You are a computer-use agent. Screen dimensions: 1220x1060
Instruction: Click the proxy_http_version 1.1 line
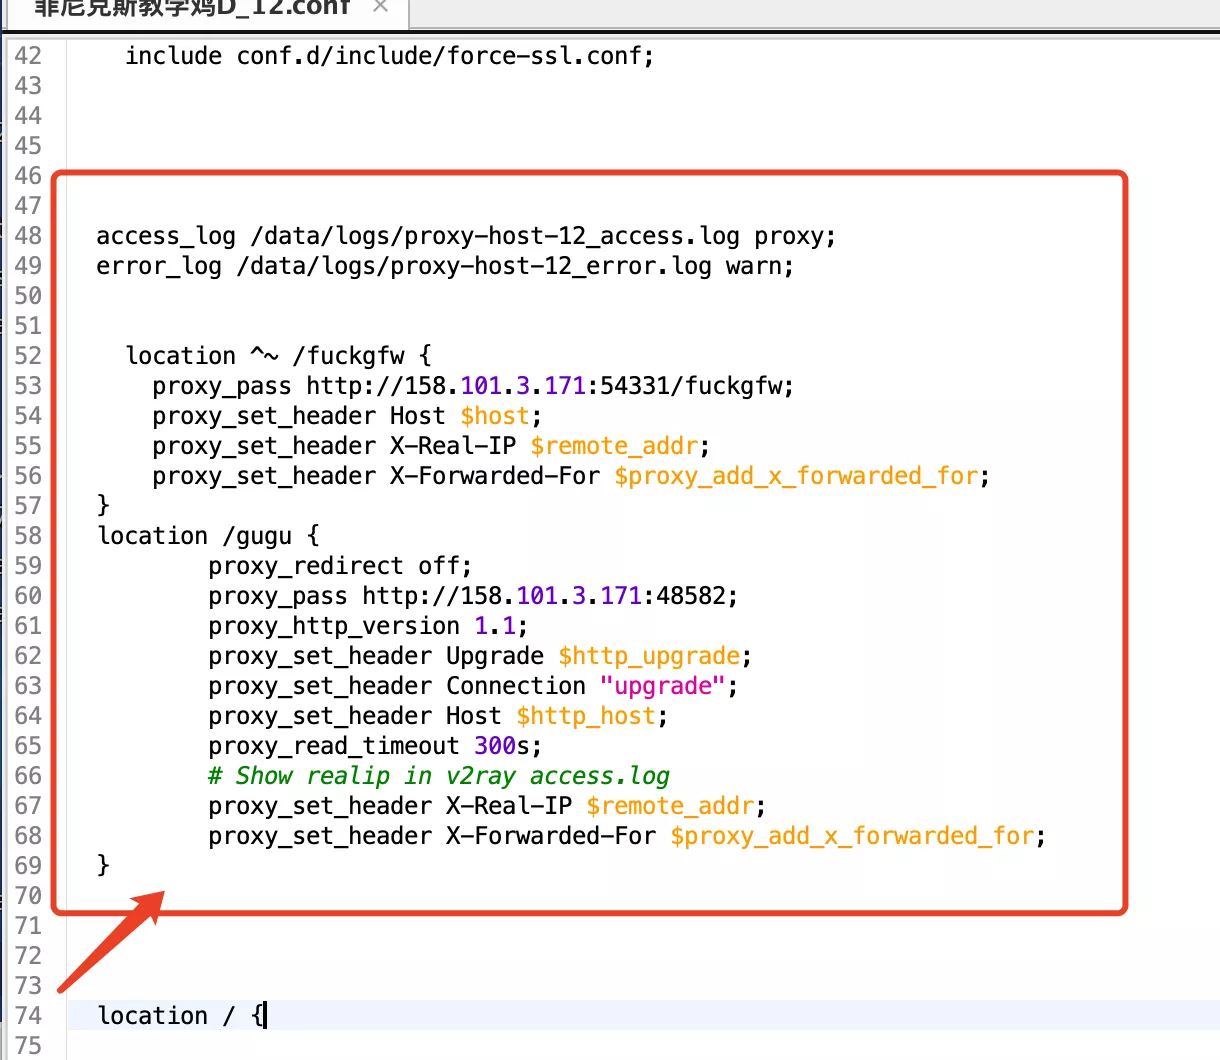(367, 626)
